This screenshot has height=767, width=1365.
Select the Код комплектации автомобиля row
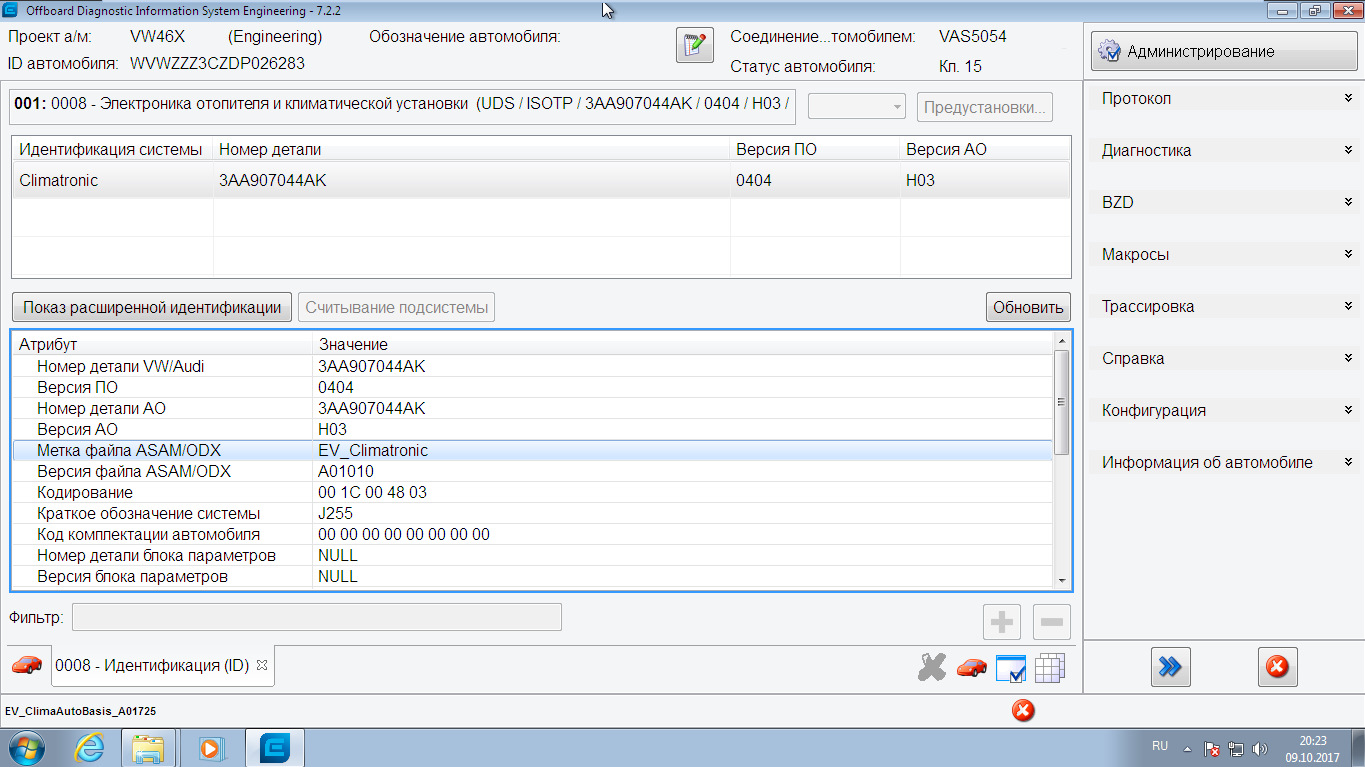533,534
